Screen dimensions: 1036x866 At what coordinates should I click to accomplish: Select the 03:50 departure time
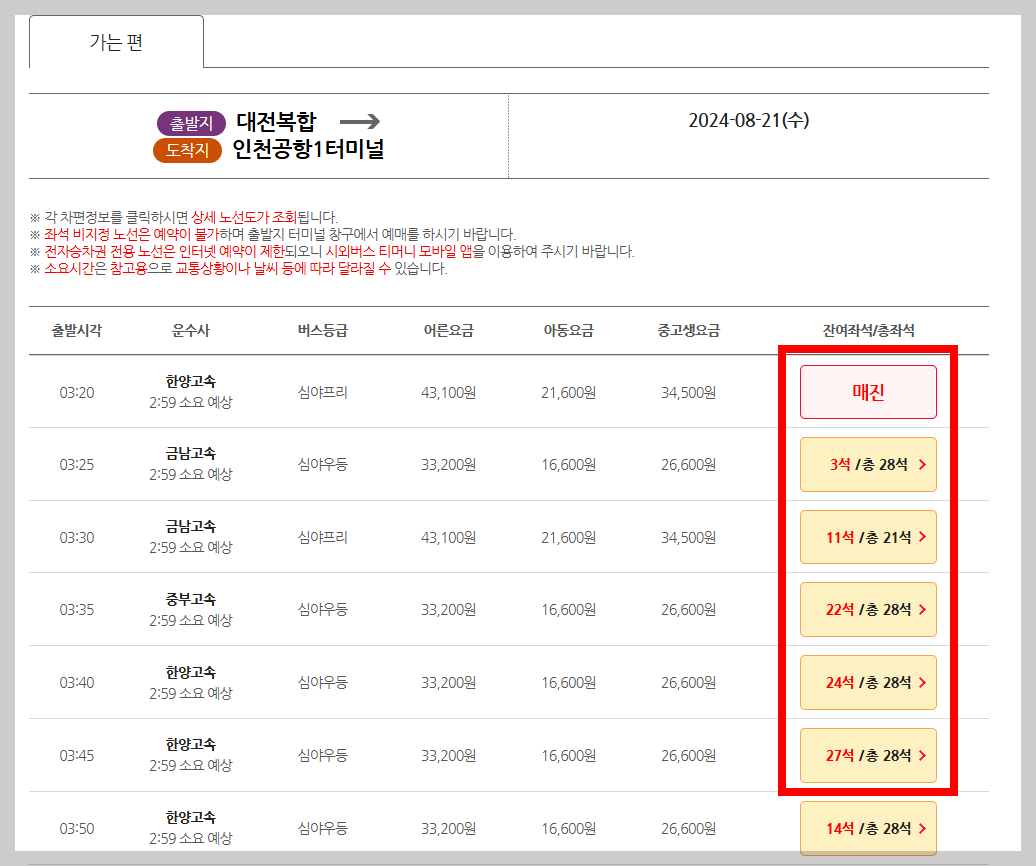[x=77, y=828]
